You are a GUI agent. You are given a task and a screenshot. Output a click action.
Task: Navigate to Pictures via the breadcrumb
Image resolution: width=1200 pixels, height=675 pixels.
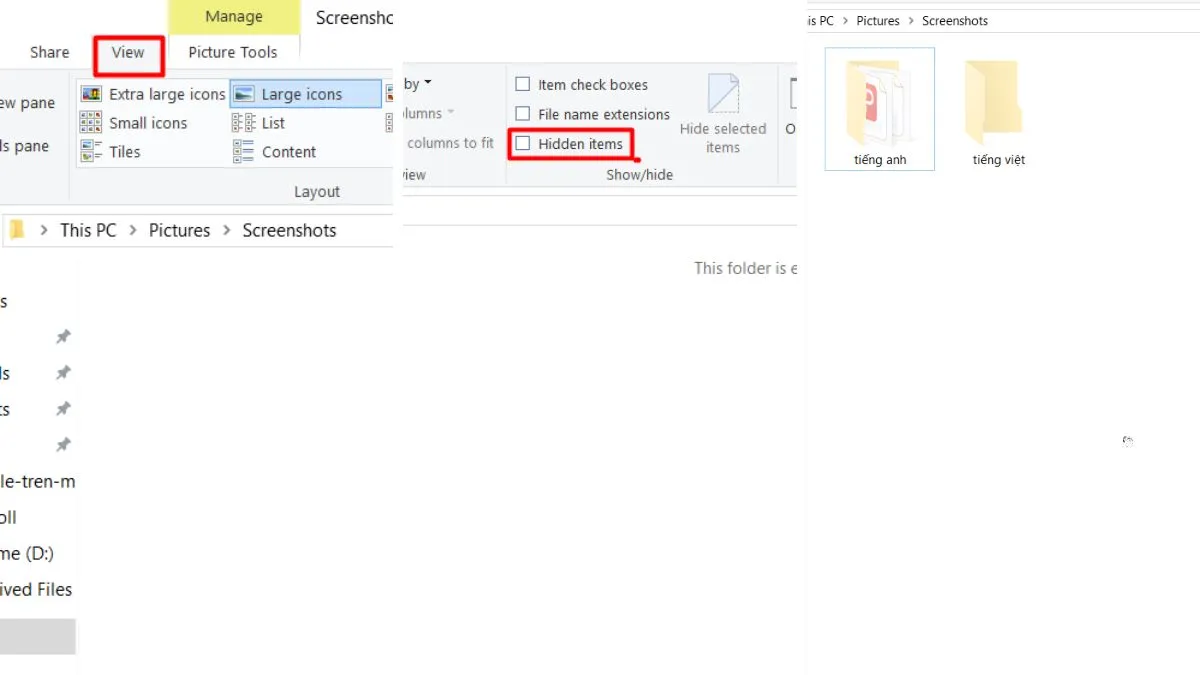click(179, 230)
